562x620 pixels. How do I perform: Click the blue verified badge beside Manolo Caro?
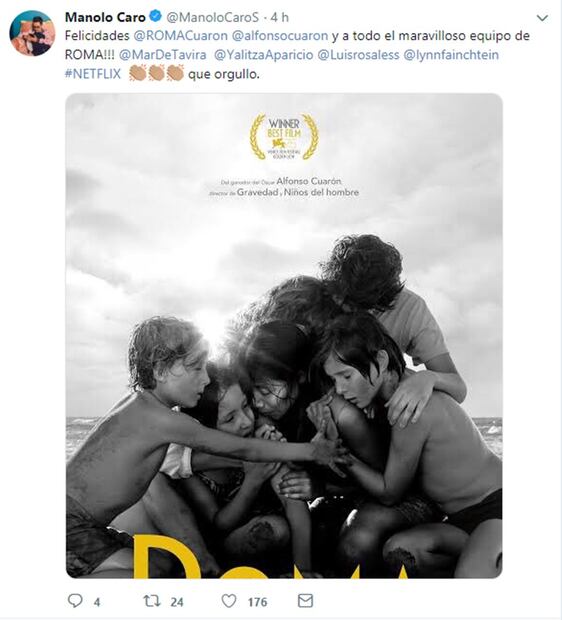tap(155, 16)
